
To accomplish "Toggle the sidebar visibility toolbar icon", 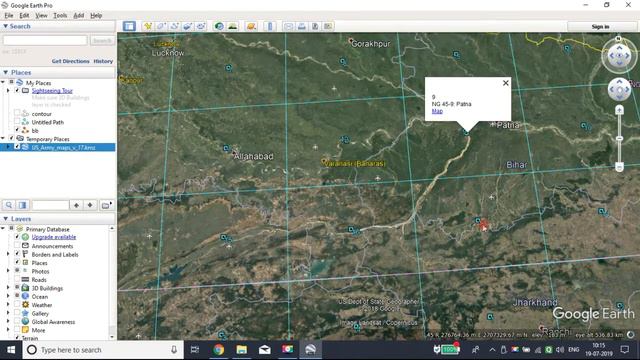I will [x=129, y=26].
